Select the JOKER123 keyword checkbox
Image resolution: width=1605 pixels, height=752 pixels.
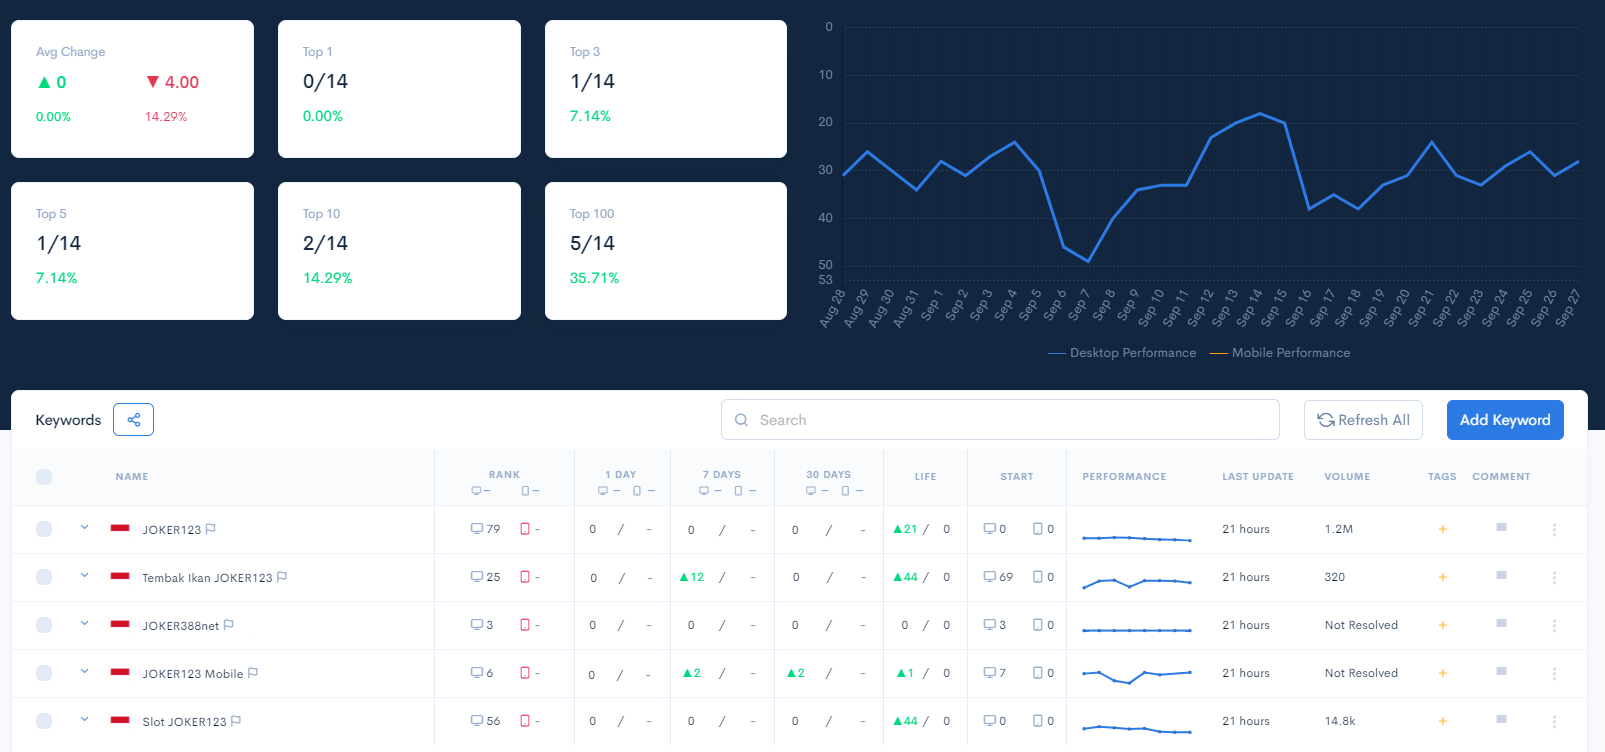pos(44,529)
